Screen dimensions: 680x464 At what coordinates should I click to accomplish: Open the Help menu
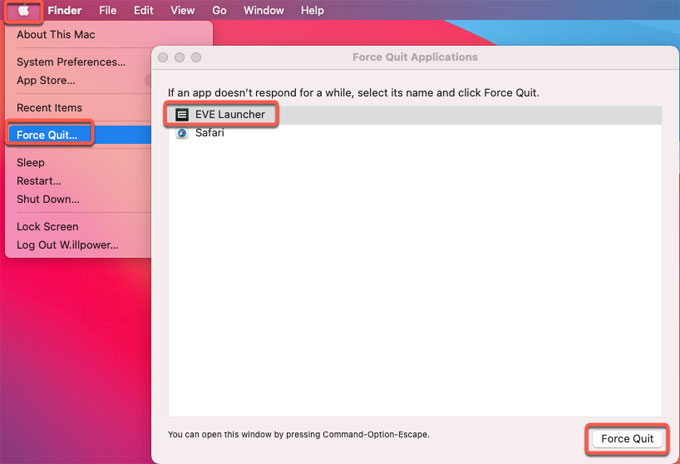point(313,10)
